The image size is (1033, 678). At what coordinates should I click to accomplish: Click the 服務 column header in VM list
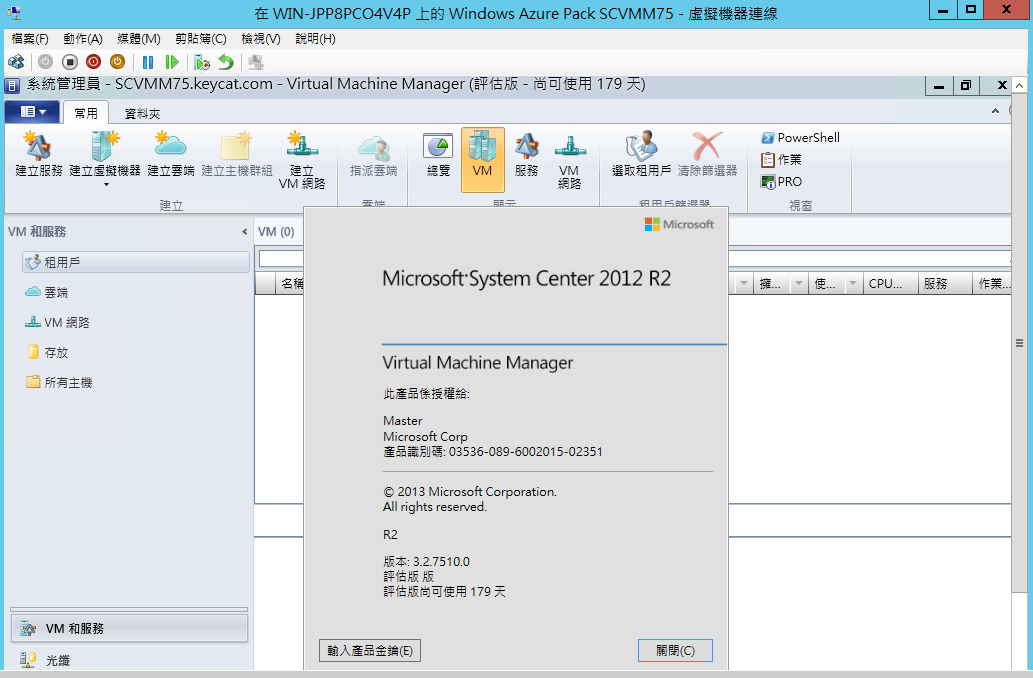coord(945,284)
